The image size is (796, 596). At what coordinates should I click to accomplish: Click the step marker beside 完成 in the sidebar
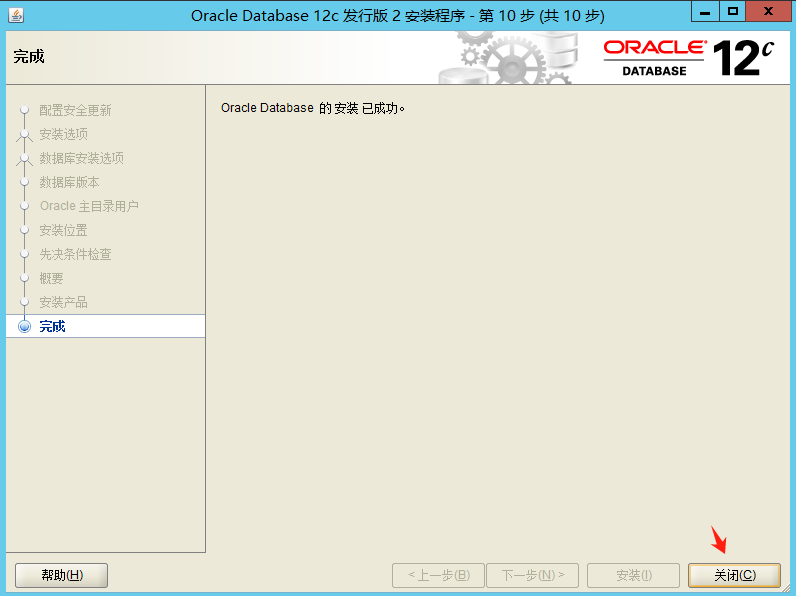(x=24, y=326)
